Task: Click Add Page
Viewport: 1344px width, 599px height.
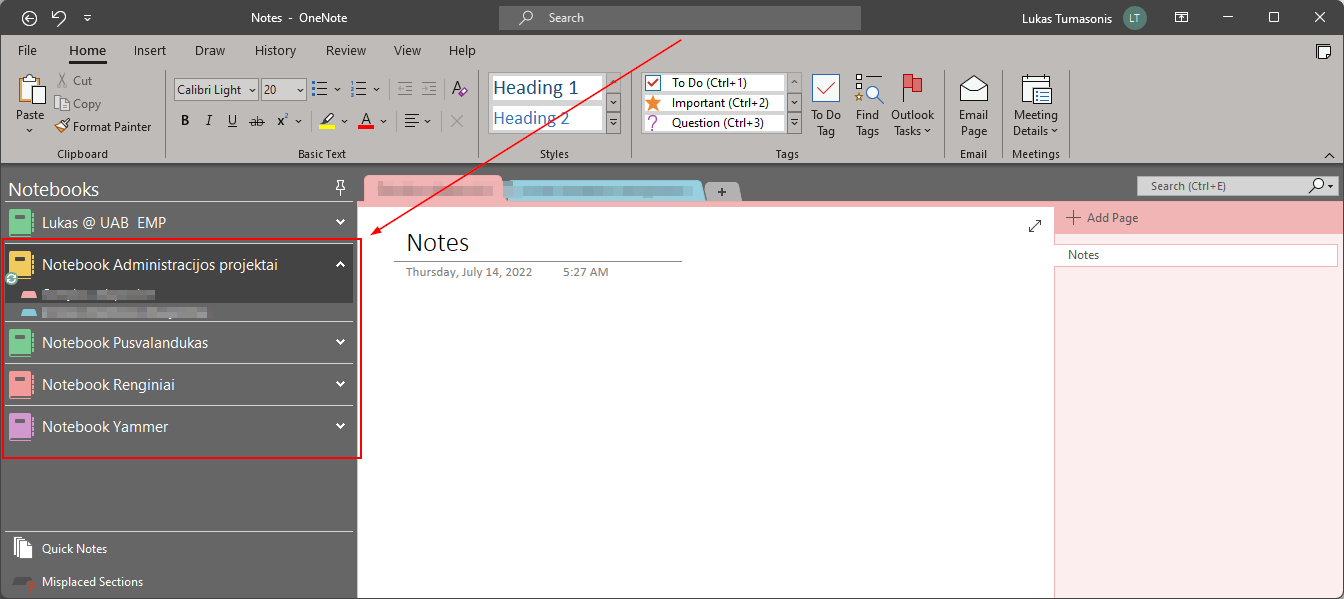Action: 1102,218
